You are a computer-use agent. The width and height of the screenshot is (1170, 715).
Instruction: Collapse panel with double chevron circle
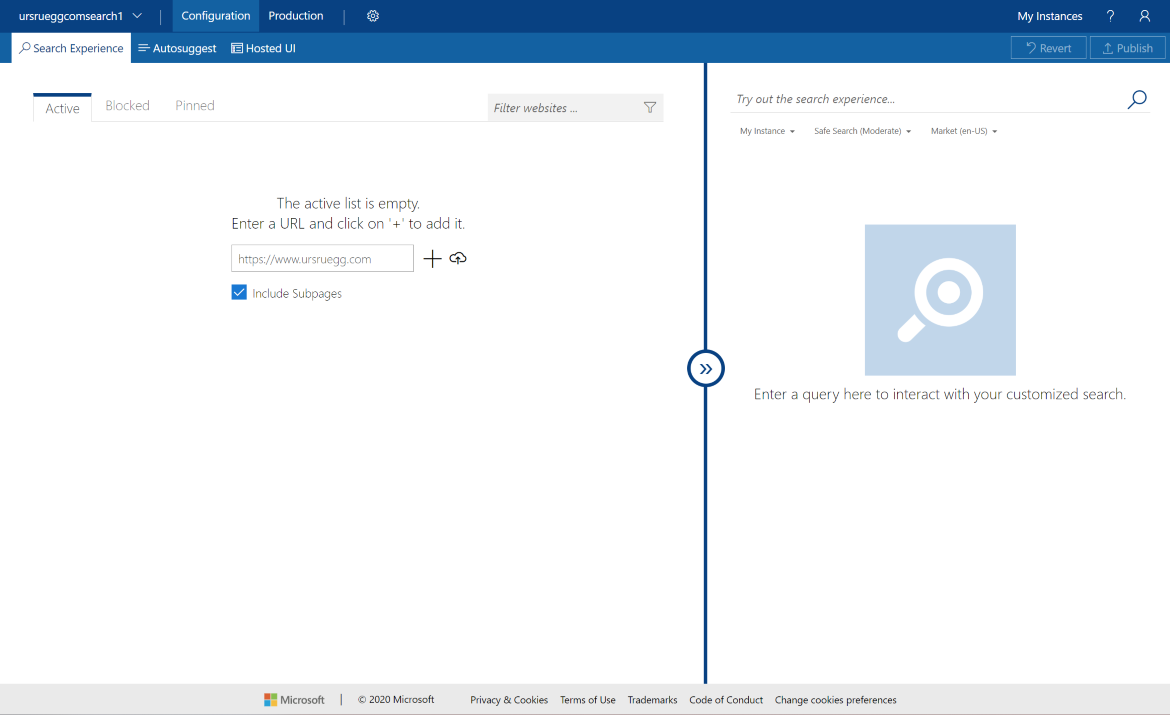[x=706, y=368]
